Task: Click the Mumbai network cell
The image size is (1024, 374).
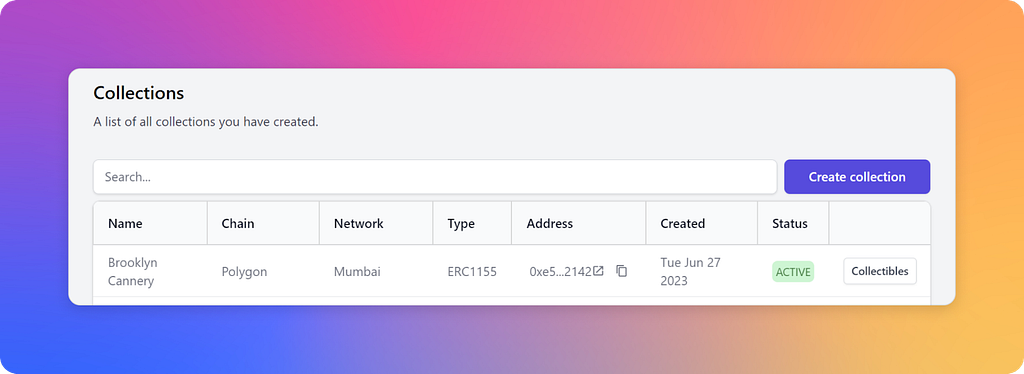Action: 356,272
